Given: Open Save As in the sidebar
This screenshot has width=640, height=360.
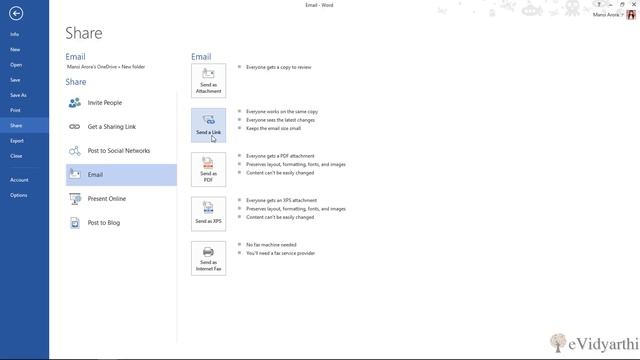Looking at the screenshot, I should (x=18, y=95).
